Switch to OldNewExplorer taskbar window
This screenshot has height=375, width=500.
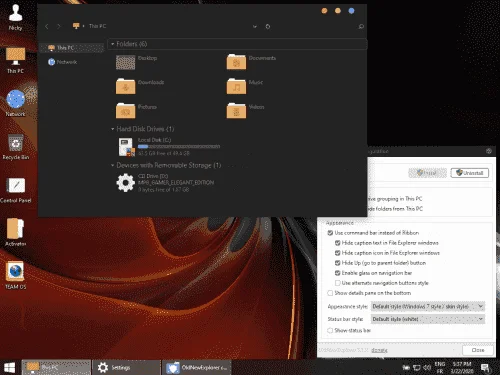point(197,367)
